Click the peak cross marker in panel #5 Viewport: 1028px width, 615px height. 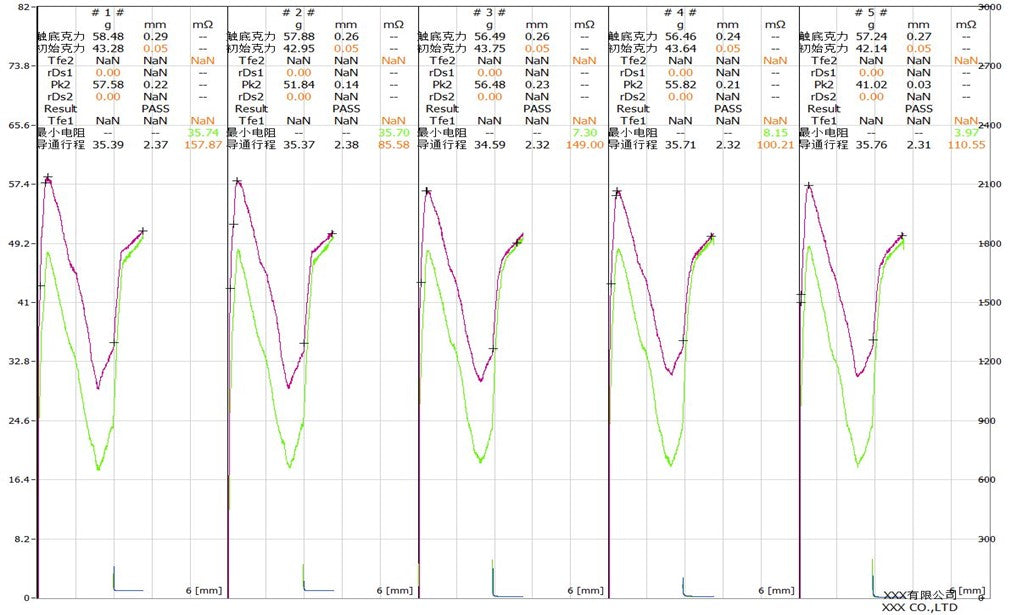[x=808, y=186]
